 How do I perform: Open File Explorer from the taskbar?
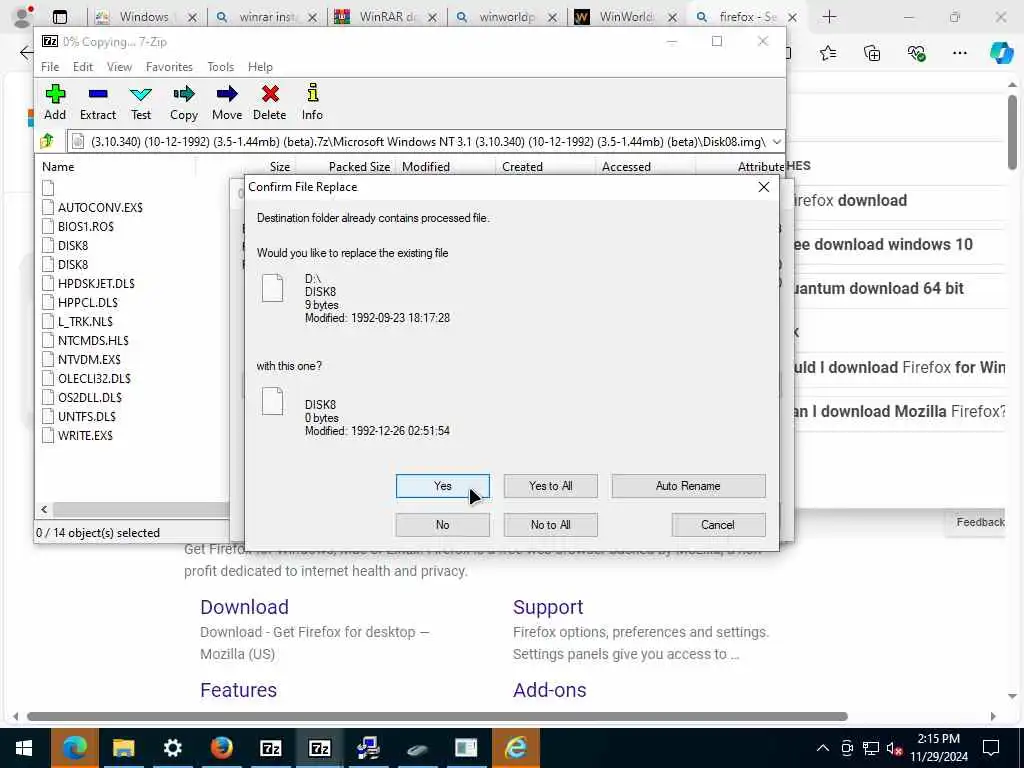coord(123,748)
